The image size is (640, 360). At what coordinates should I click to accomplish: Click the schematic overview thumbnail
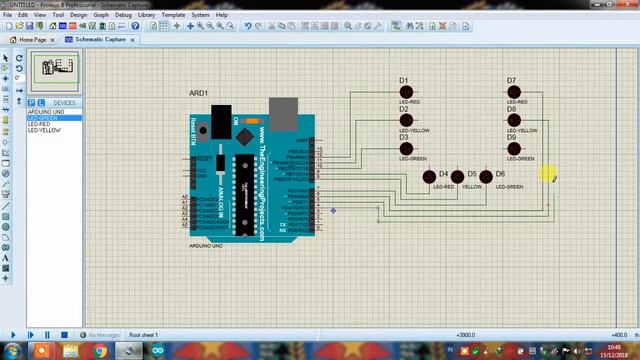click(55, 71)
